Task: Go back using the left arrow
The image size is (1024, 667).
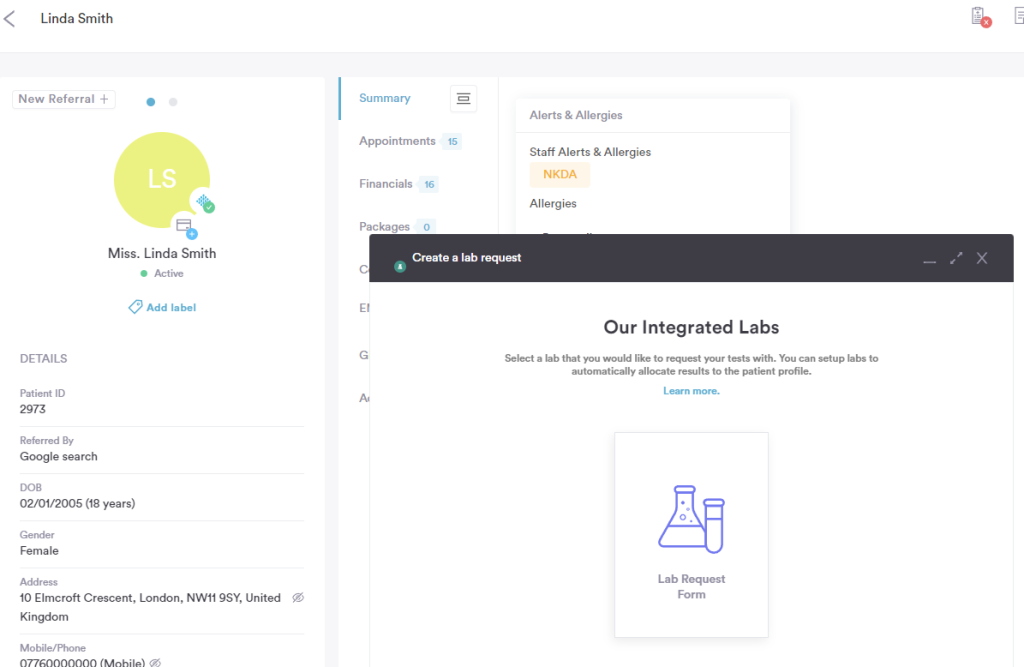Action: pos(10,18)
